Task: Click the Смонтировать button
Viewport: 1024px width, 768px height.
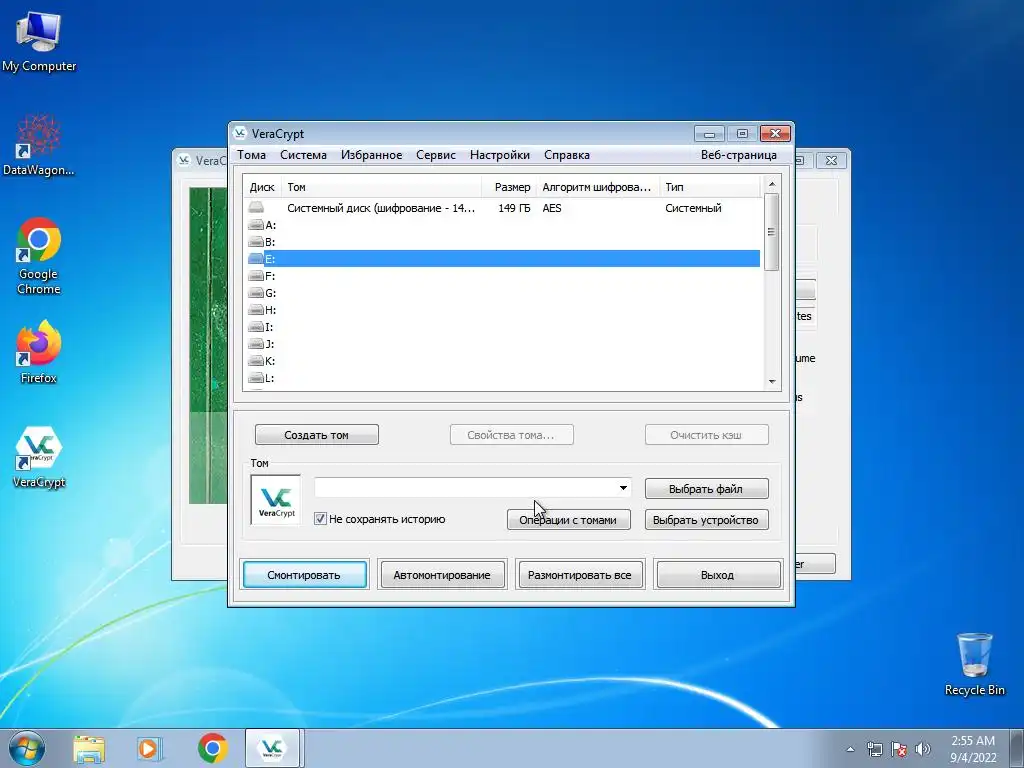Action: (x=304, y=575)
